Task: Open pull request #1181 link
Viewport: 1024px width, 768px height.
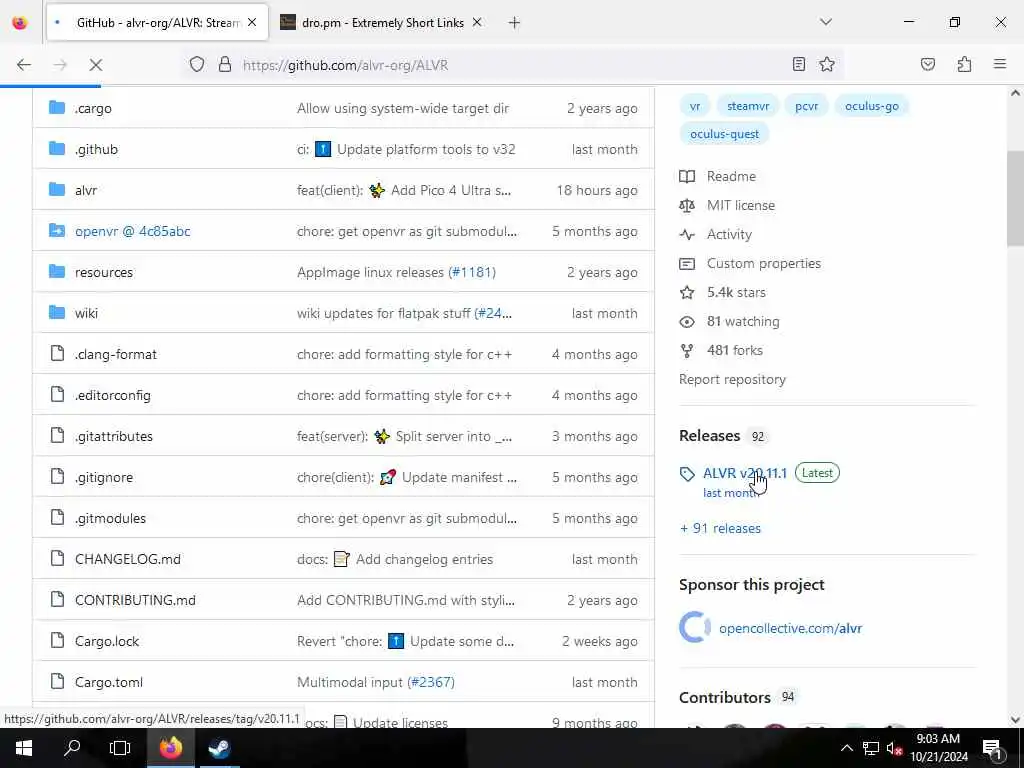Action: point(472,272)
